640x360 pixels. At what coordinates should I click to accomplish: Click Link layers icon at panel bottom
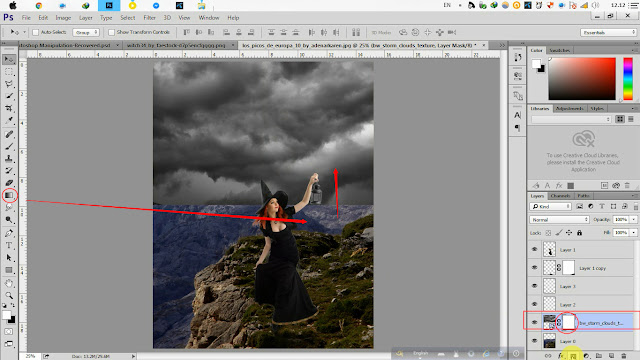548,356
